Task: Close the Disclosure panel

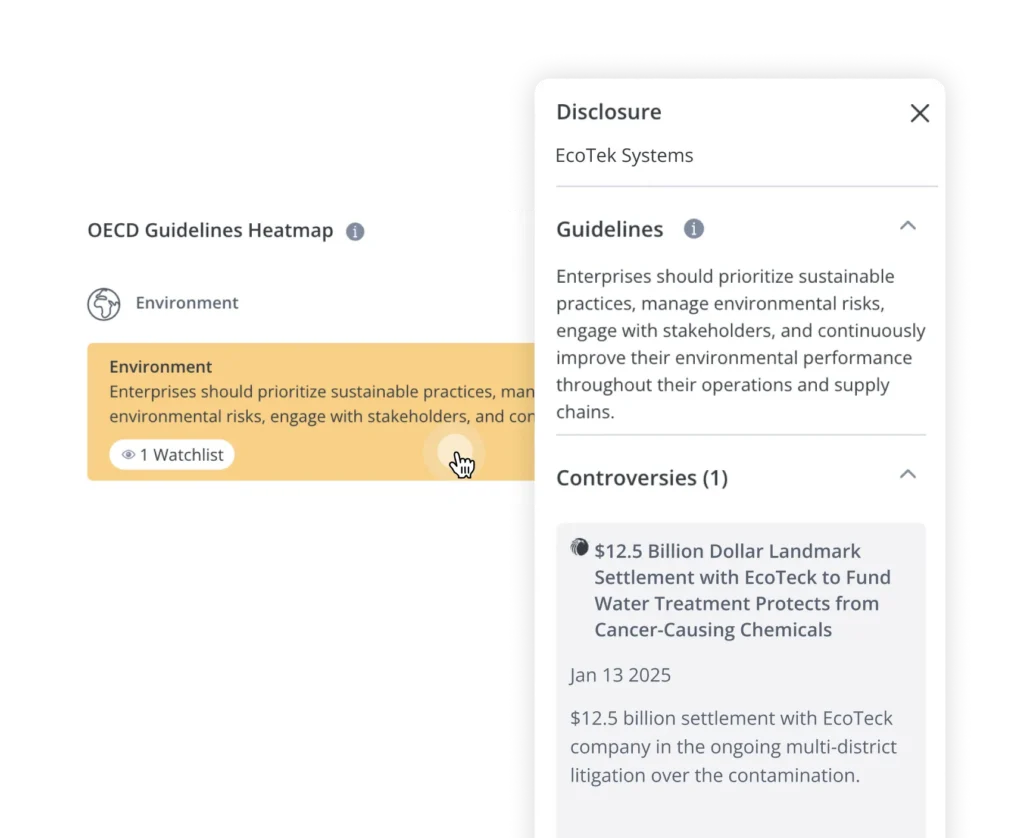Action: (x=920, y=113)
